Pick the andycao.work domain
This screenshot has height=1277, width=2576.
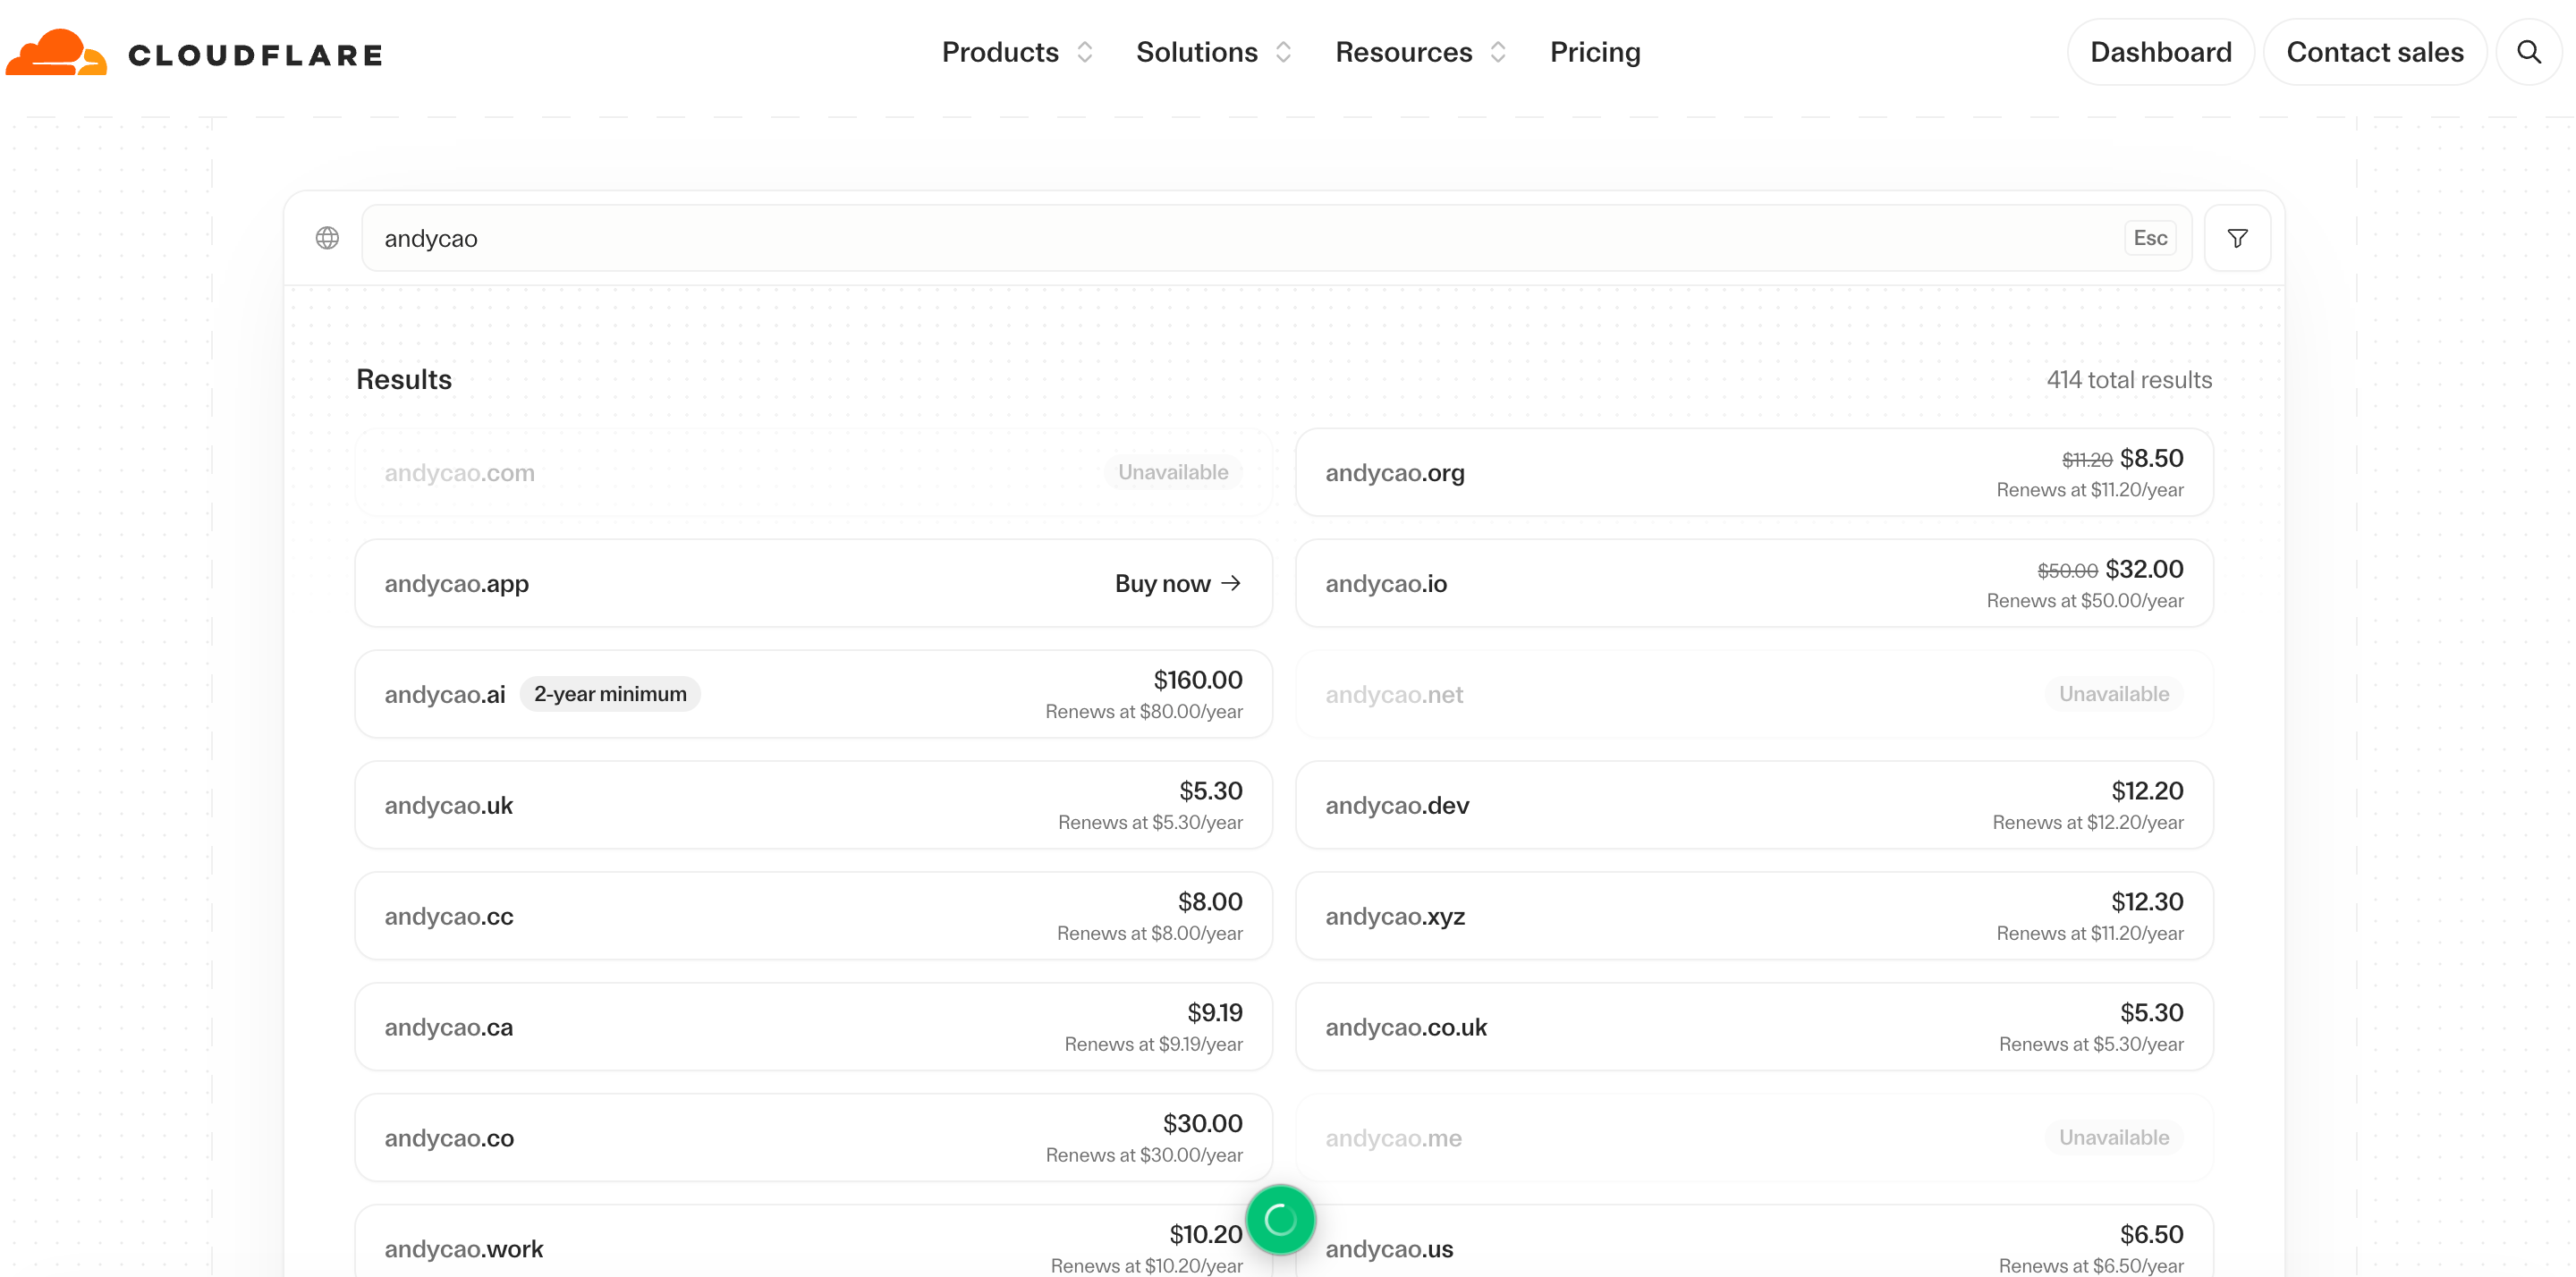point(813,1241)
